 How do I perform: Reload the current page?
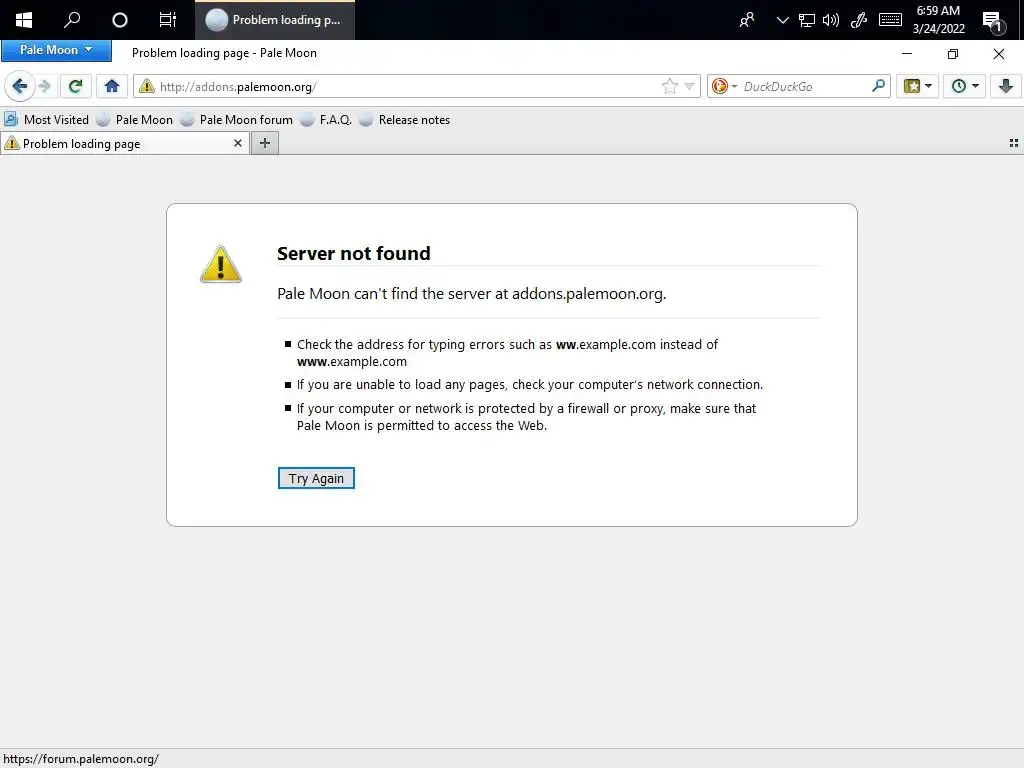(x=76, y=86)
